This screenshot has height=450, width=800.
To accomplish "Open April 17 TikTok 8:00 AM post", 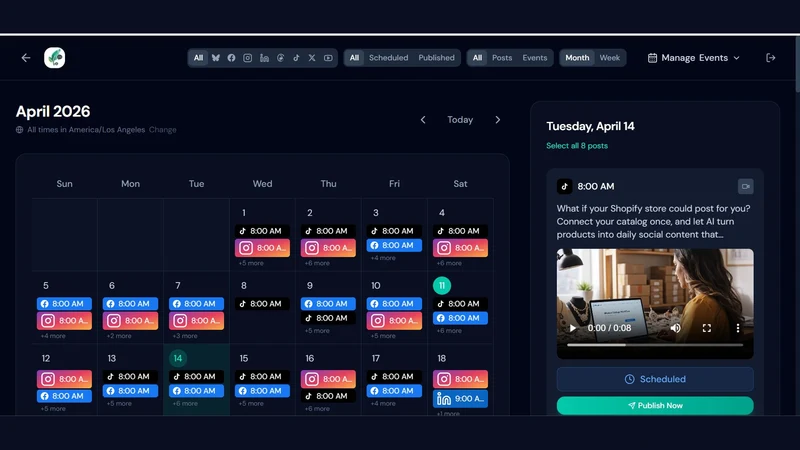I will coord(394,377).
